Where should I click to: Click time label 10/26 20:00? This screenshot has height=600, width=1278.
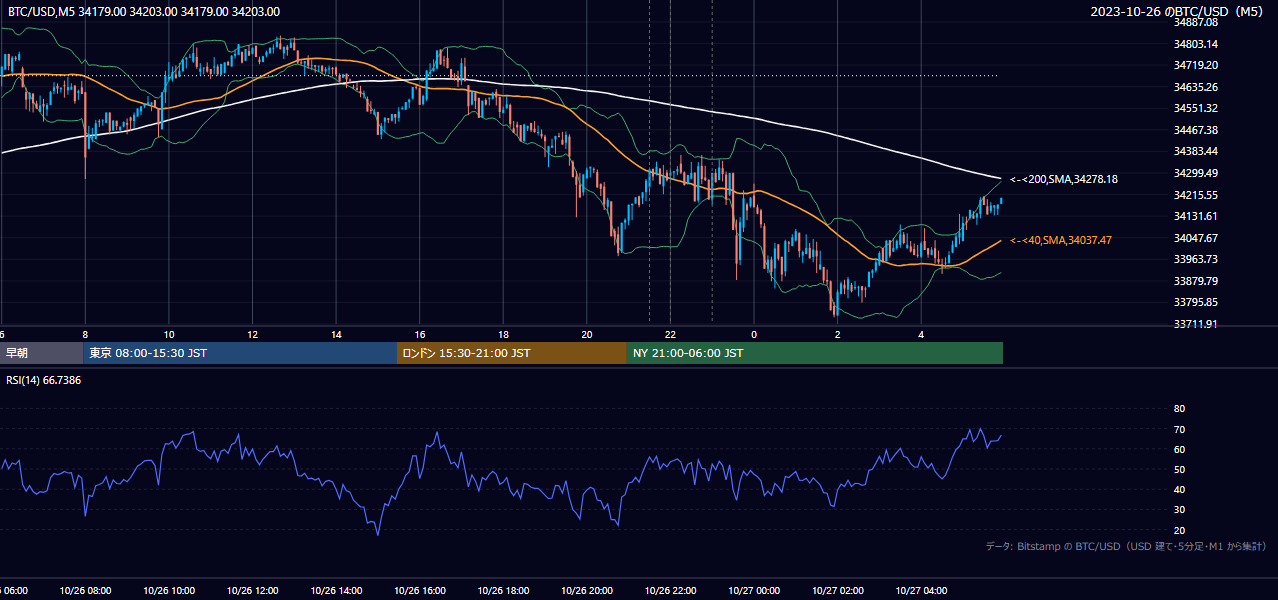[587, 591]
